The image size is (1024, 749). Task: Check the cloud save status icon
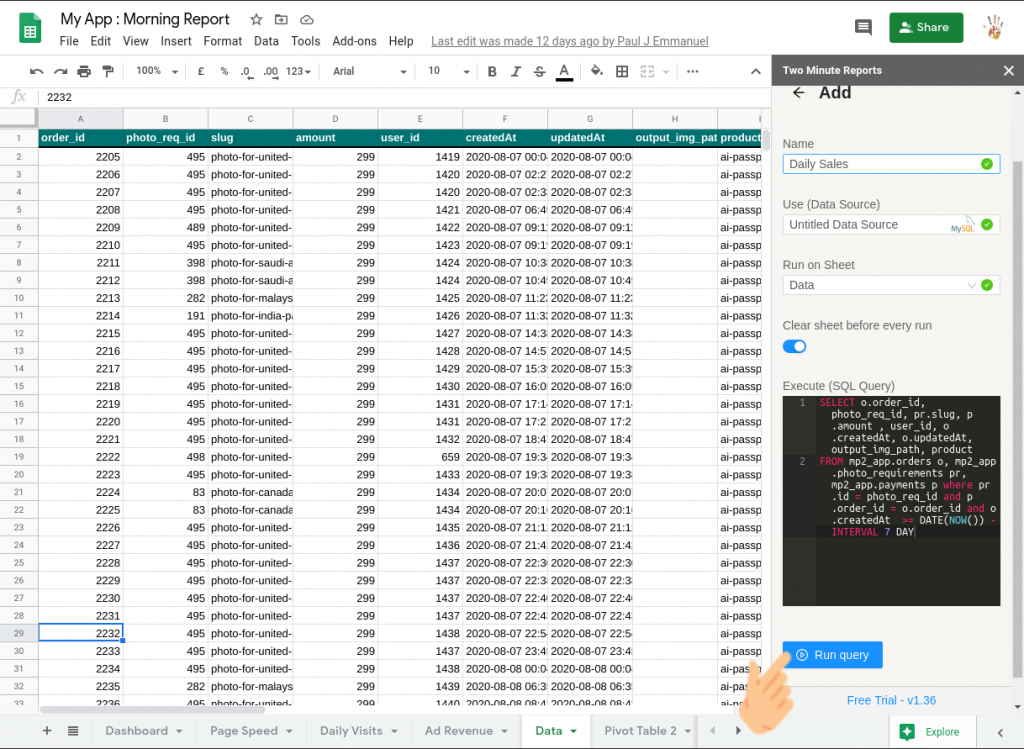(x=306, y=20)
